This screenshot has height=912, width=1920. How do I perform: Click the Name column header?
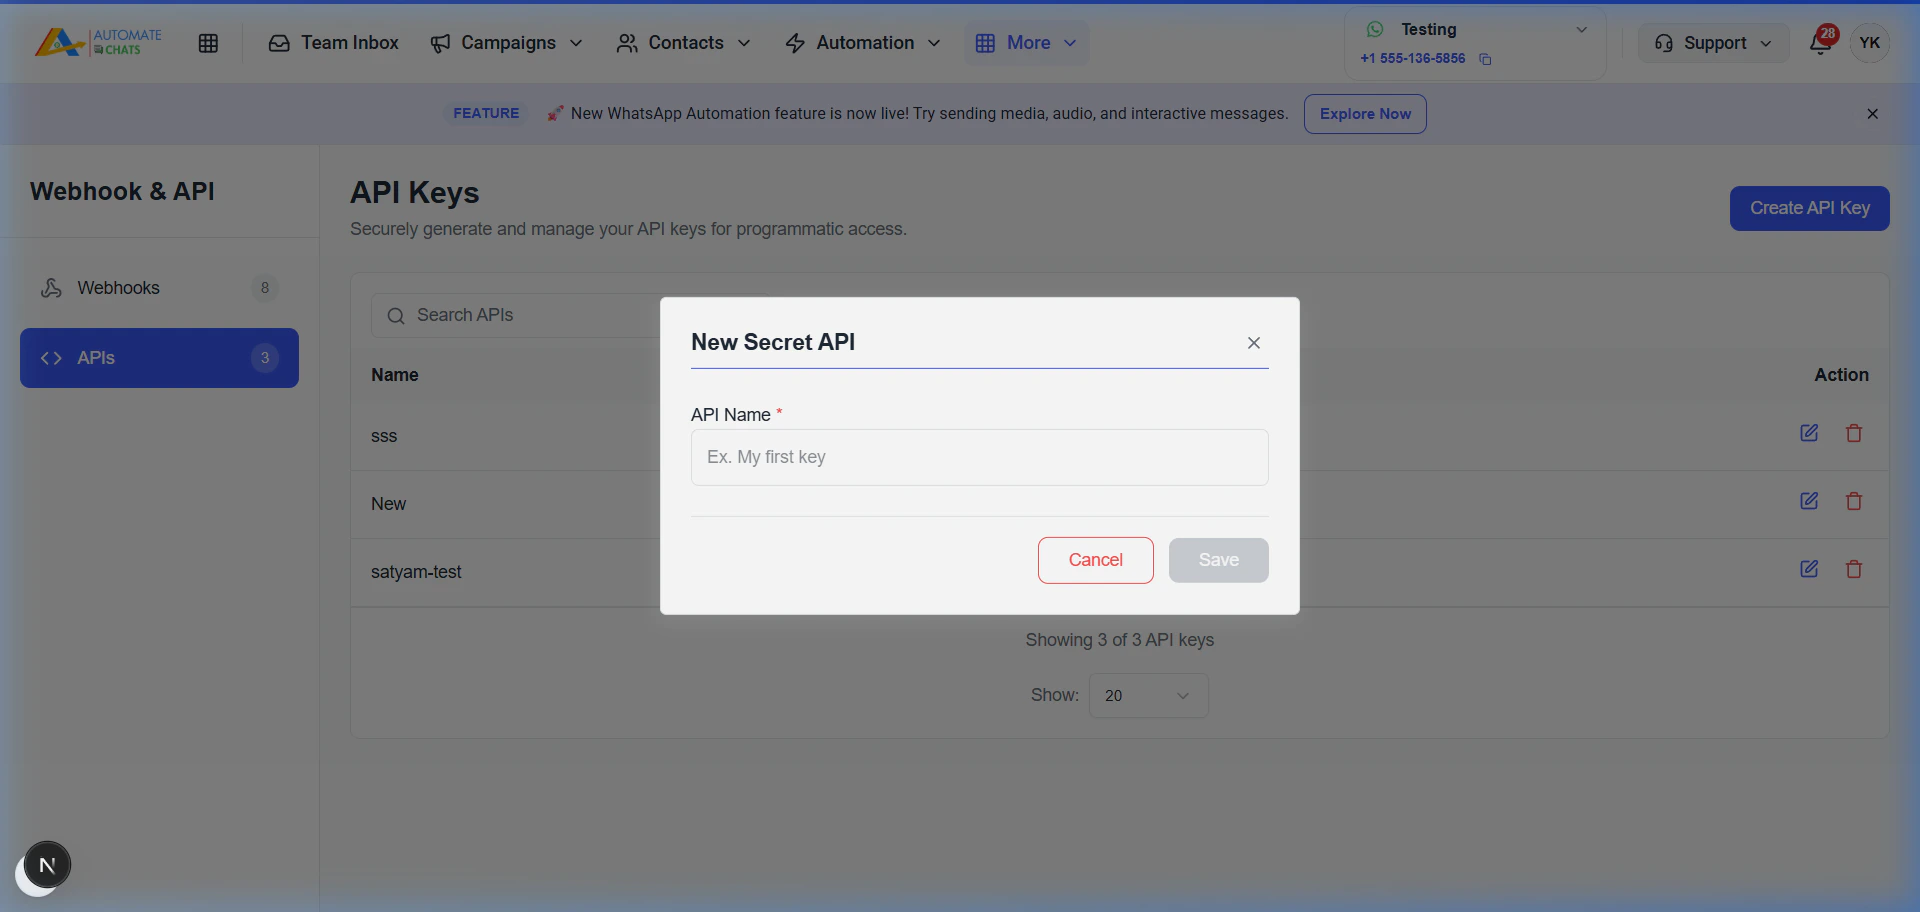click(395, 375)
